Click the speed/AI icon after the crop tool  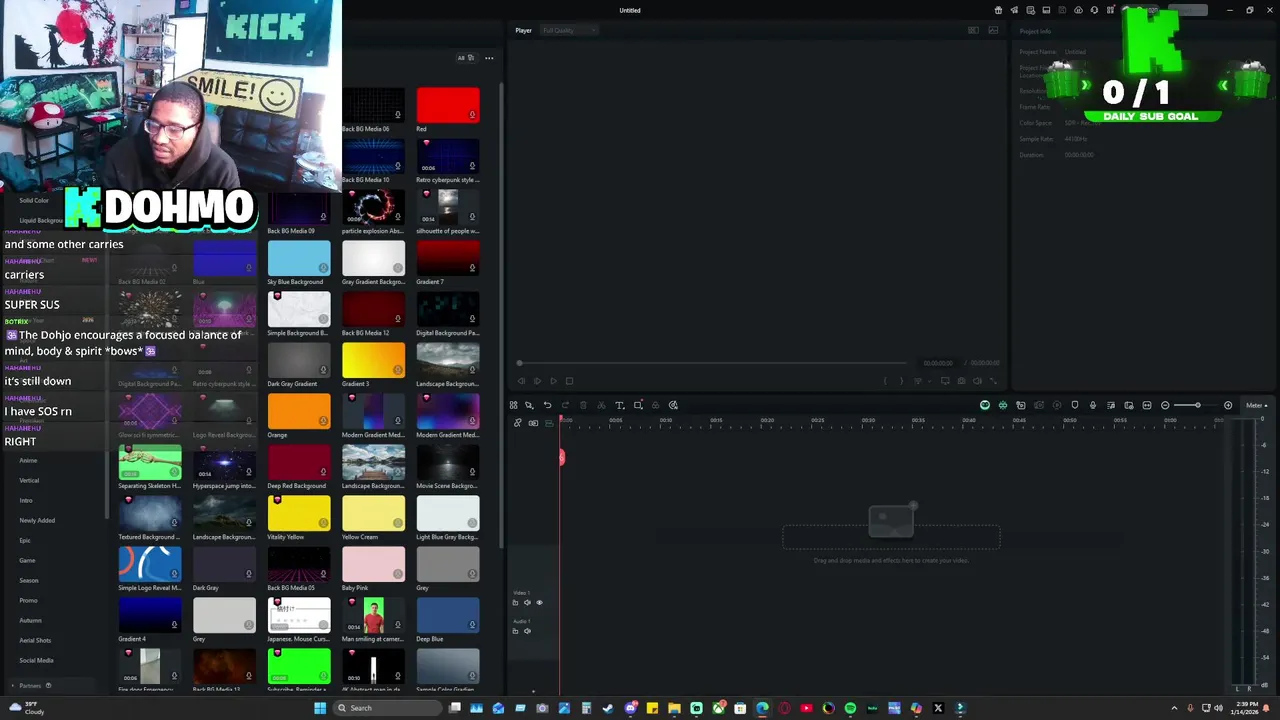click(673, 405)
